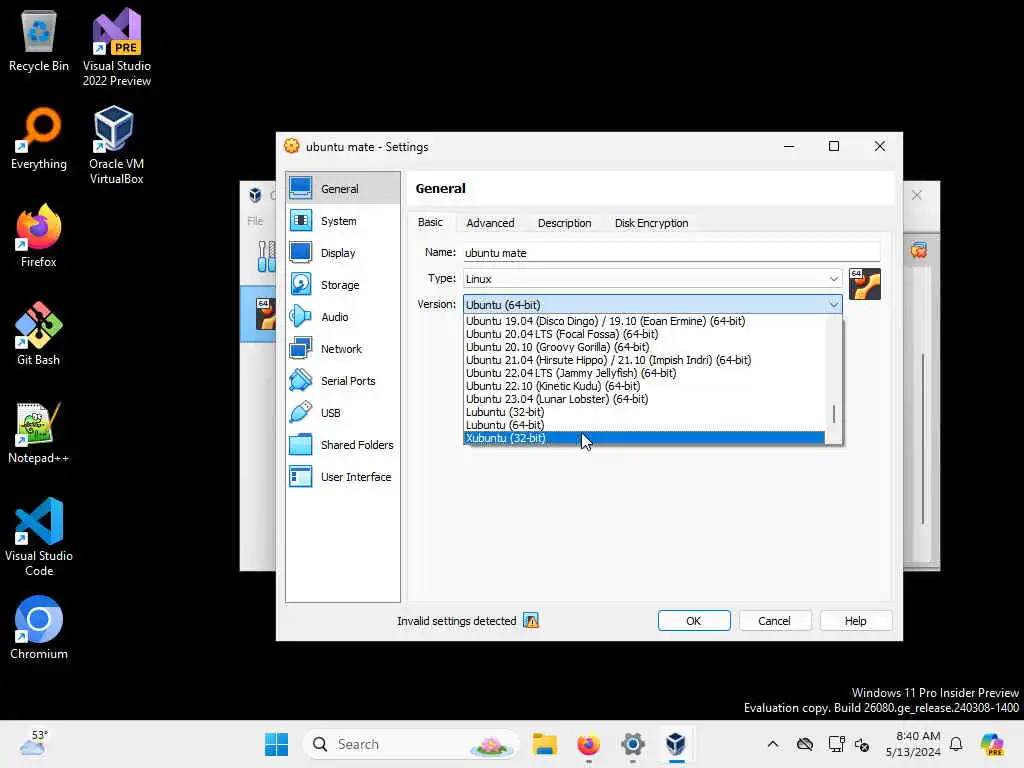Select the Chromium desktop shortcut
The height and width of the screenshot is (768, 1024).
tap(39, 628)
